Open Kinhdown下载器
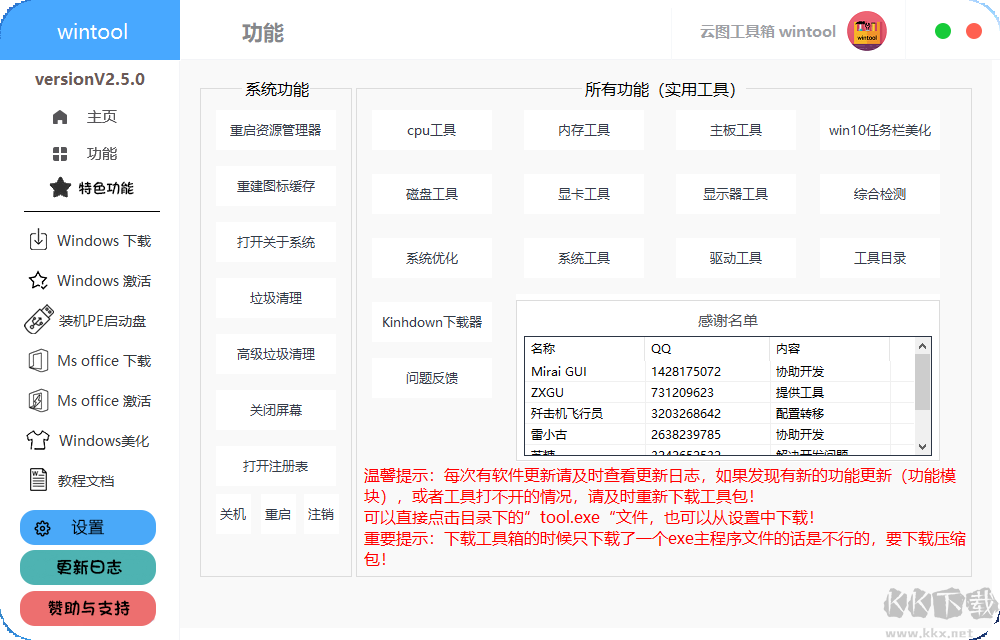1000x640 pixels. pos(431,322)
